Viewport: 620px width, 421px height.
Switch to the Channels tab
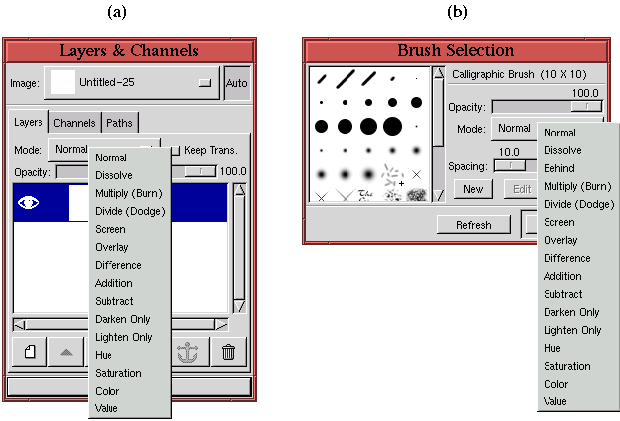click(x=75, y=123)
